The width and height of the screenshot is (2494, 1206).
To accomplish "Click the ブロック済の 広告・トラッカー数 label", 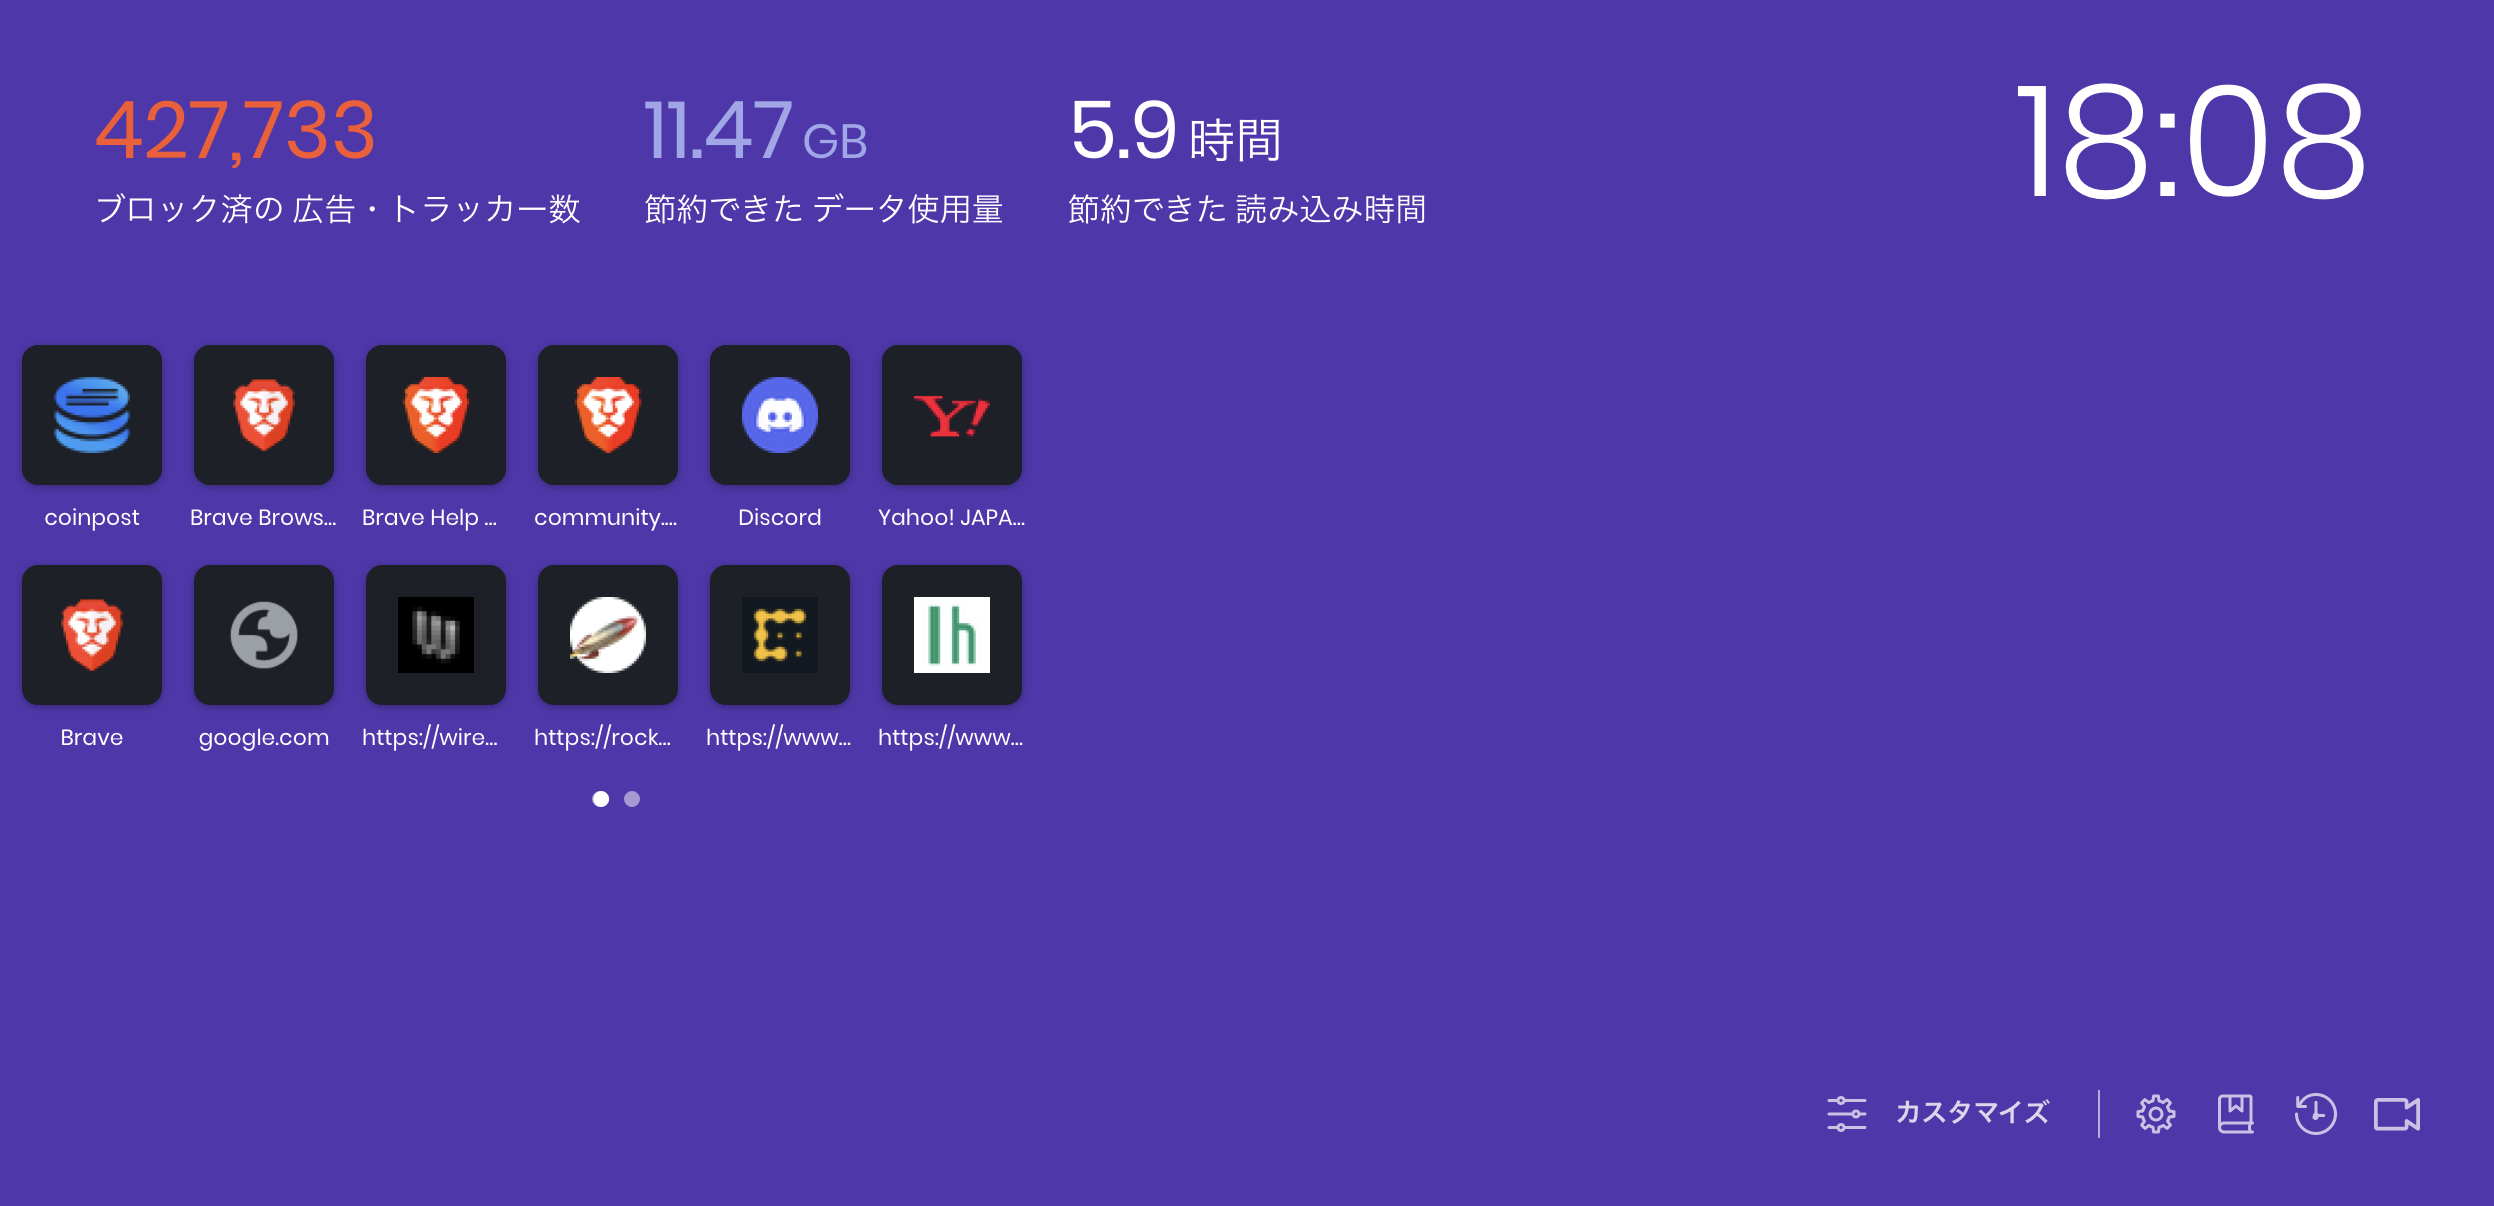I will click(338, 209).
